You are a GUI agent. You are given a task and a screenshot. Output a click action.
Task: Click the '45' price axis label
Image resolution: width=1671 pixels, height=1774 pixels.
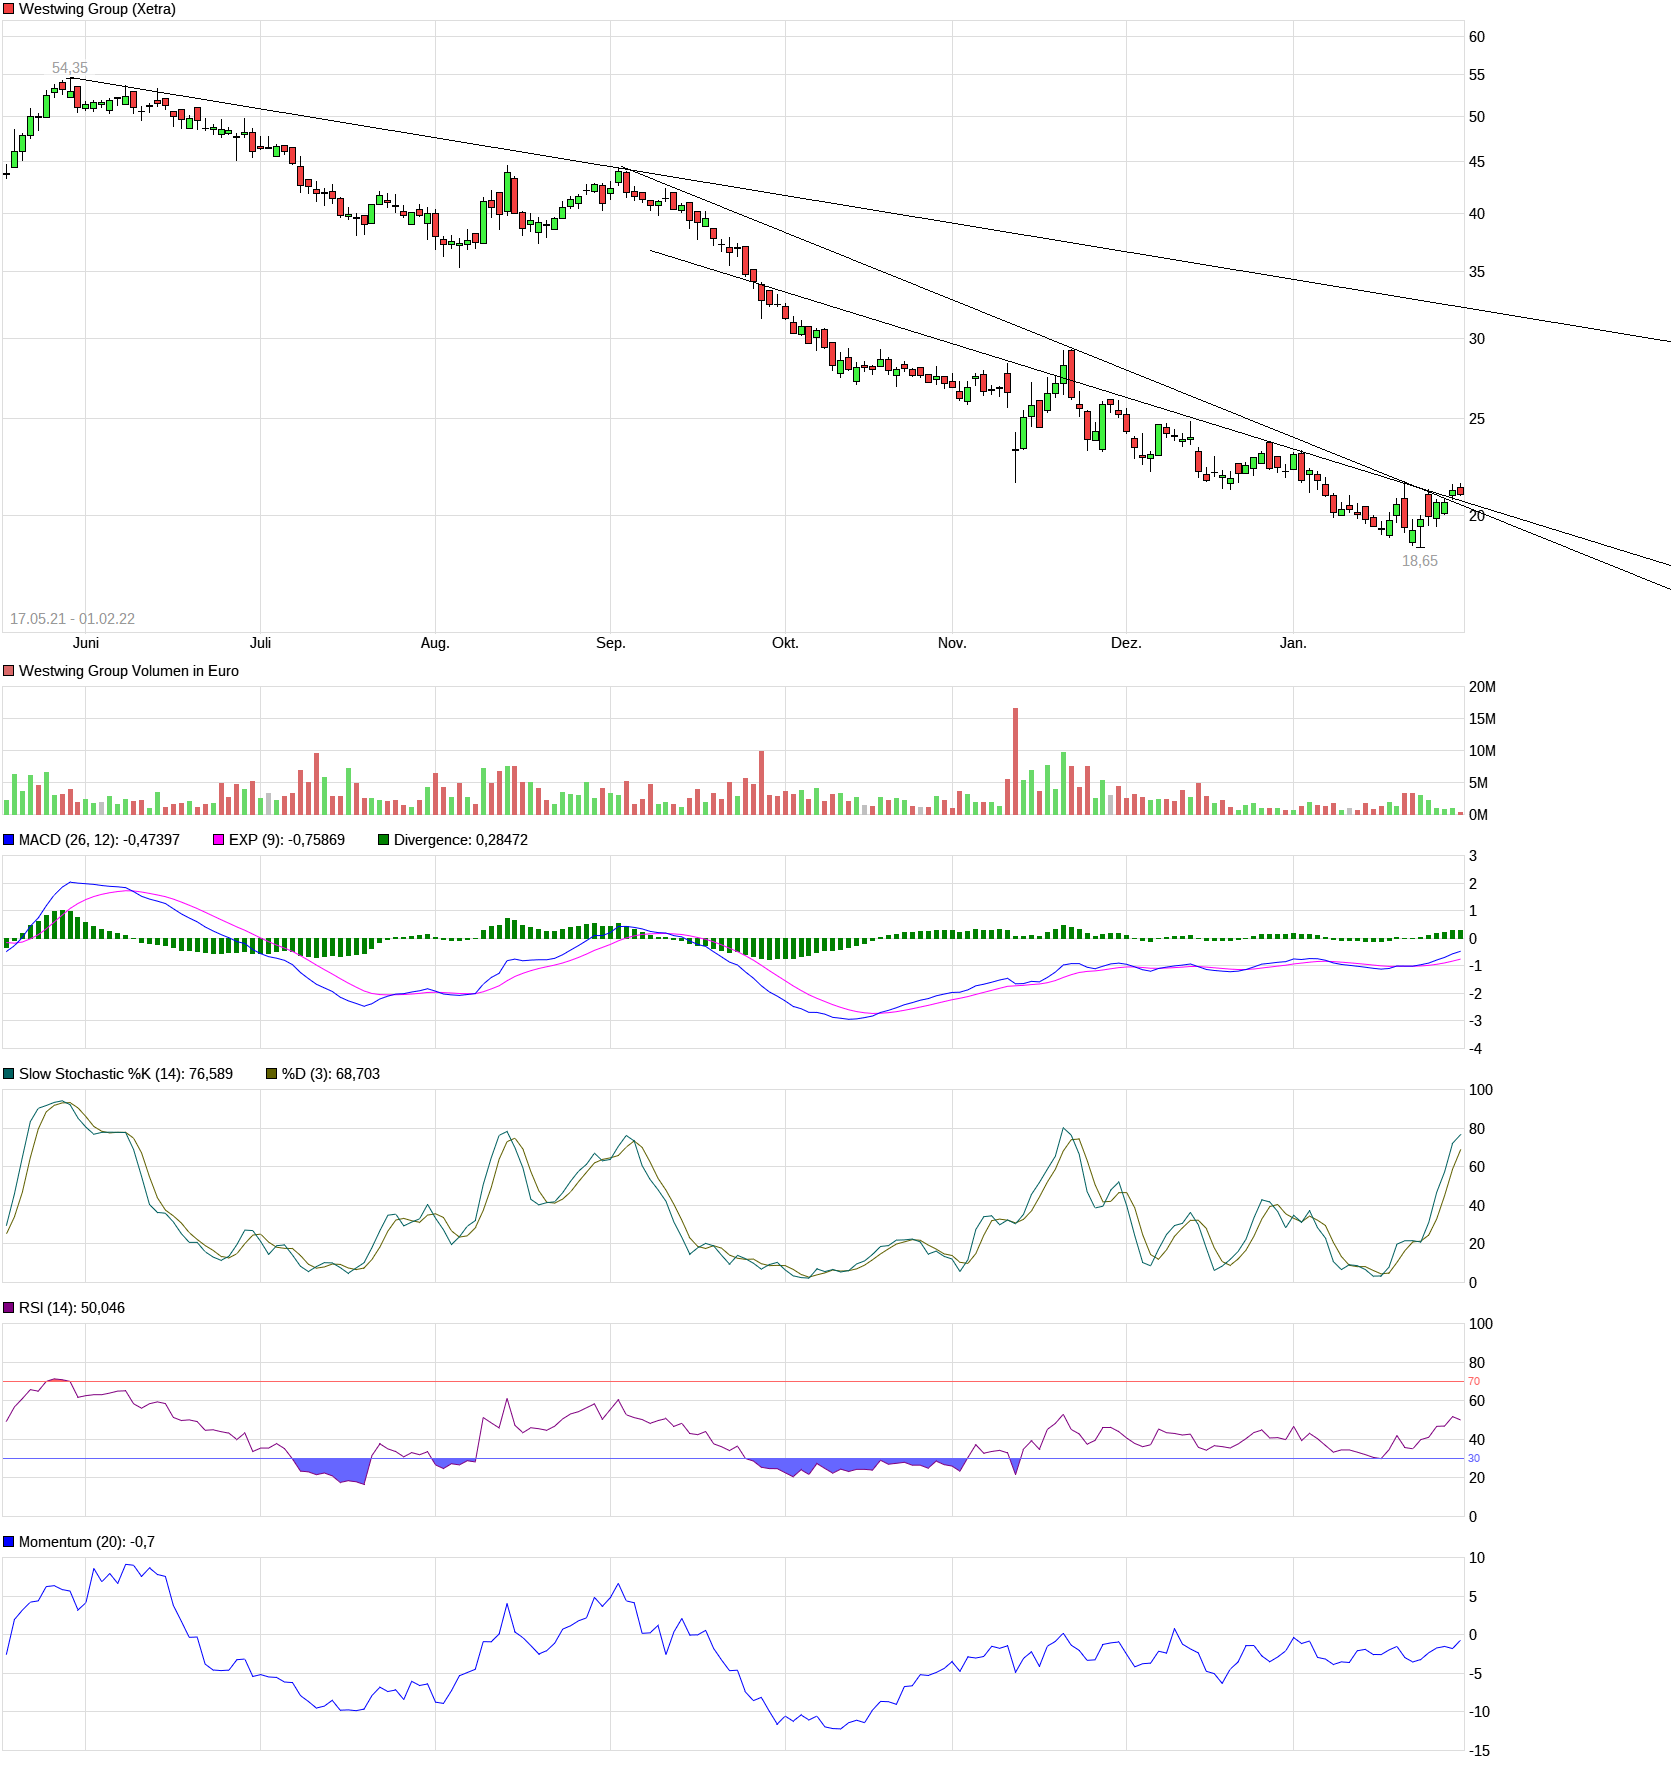(1477, 162)
